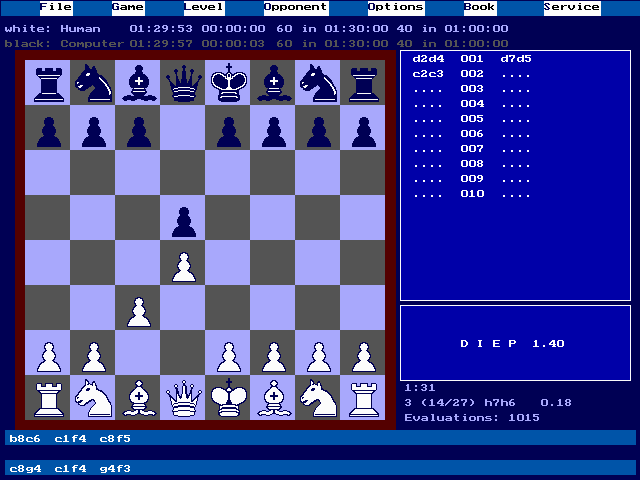Screen dimensions: 640x480
Task: Click move number 010 row
Action: [472, 193]
